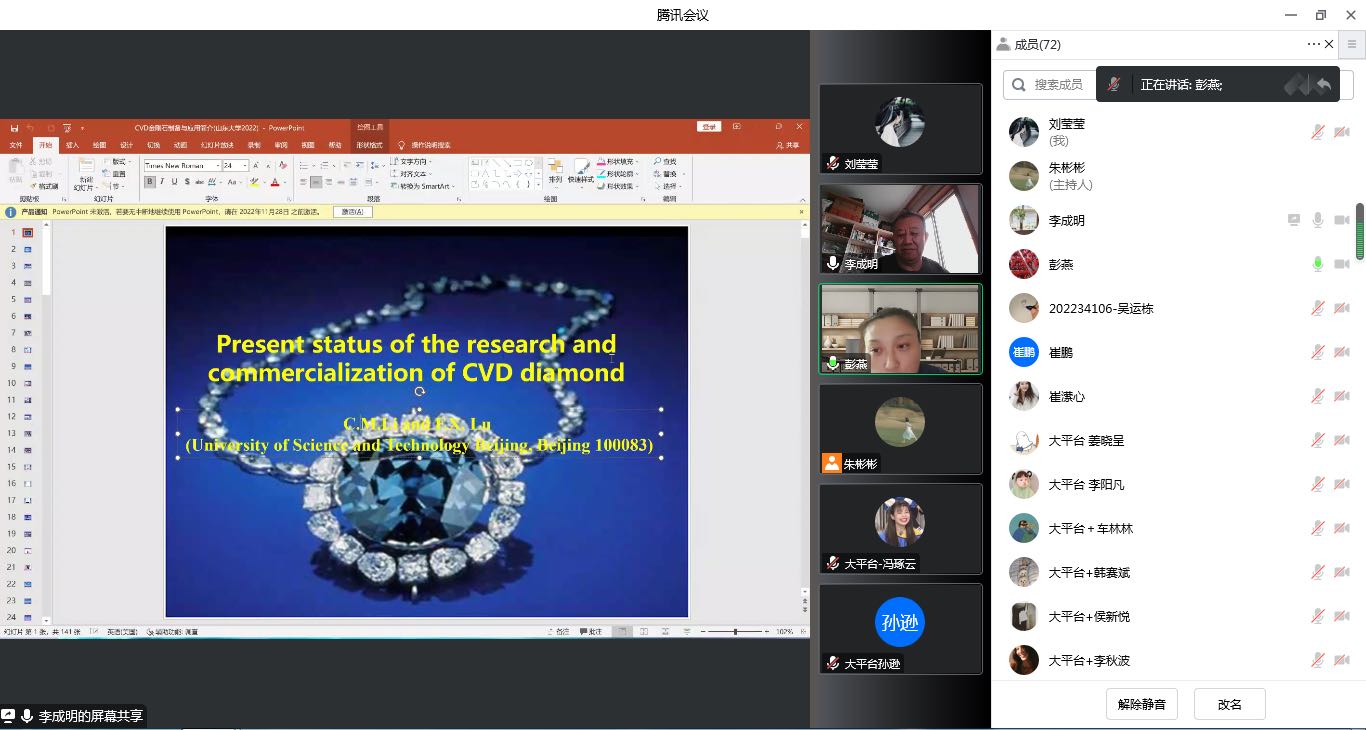Toggle camera for 刘莹莹 in member list

tap(1341, 132)
